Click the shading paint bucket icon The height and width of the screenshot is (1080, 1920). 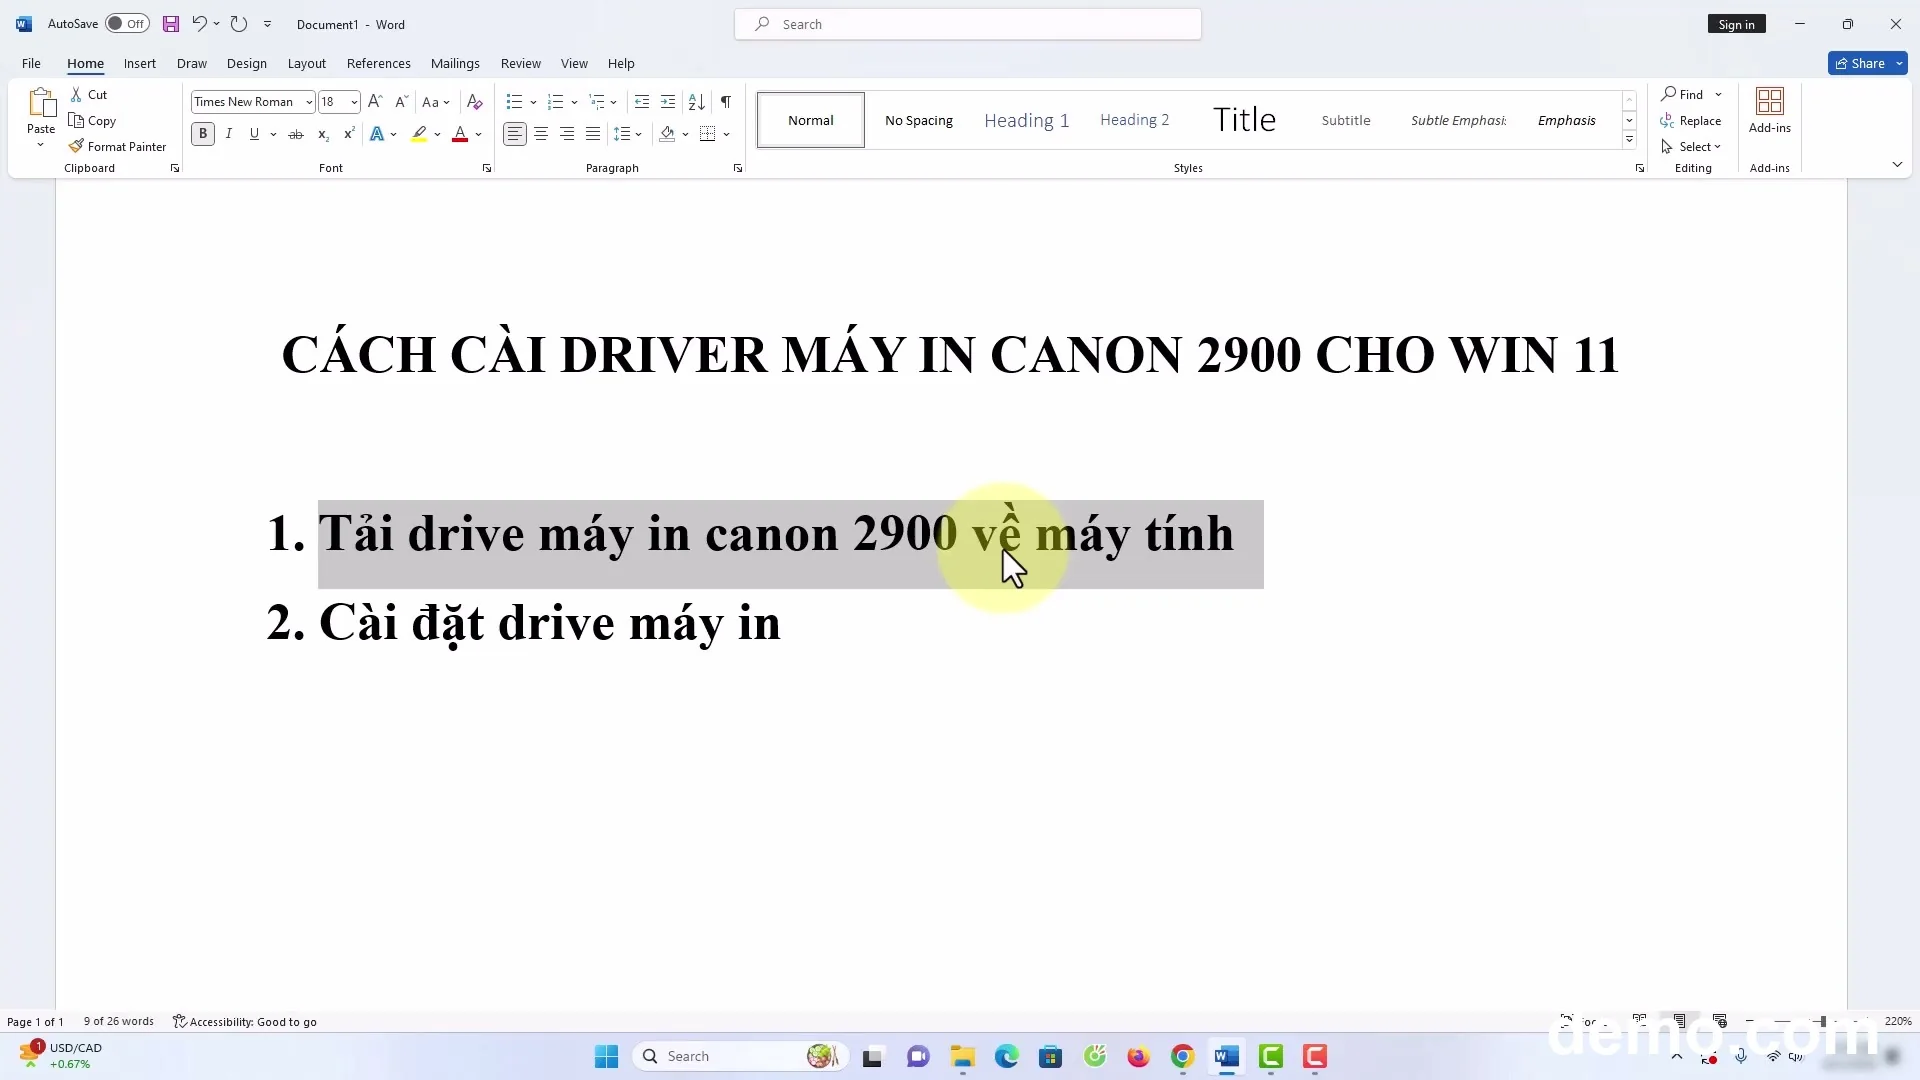coord(667,134)
